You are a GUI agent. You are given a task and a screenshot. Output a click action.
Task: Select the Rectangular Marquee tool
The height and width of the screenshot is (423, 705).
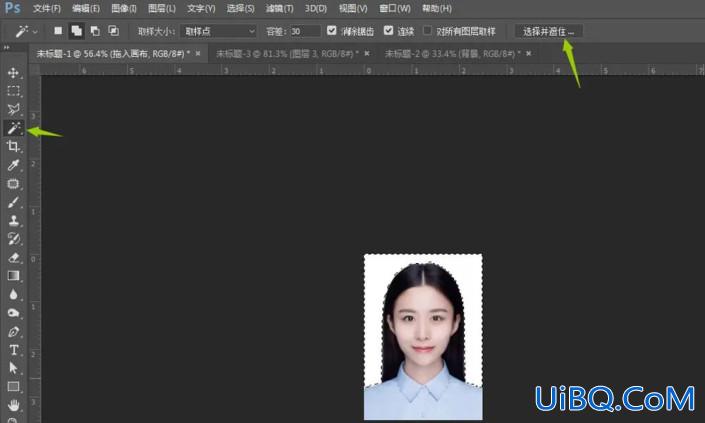(x=13, y=91)
